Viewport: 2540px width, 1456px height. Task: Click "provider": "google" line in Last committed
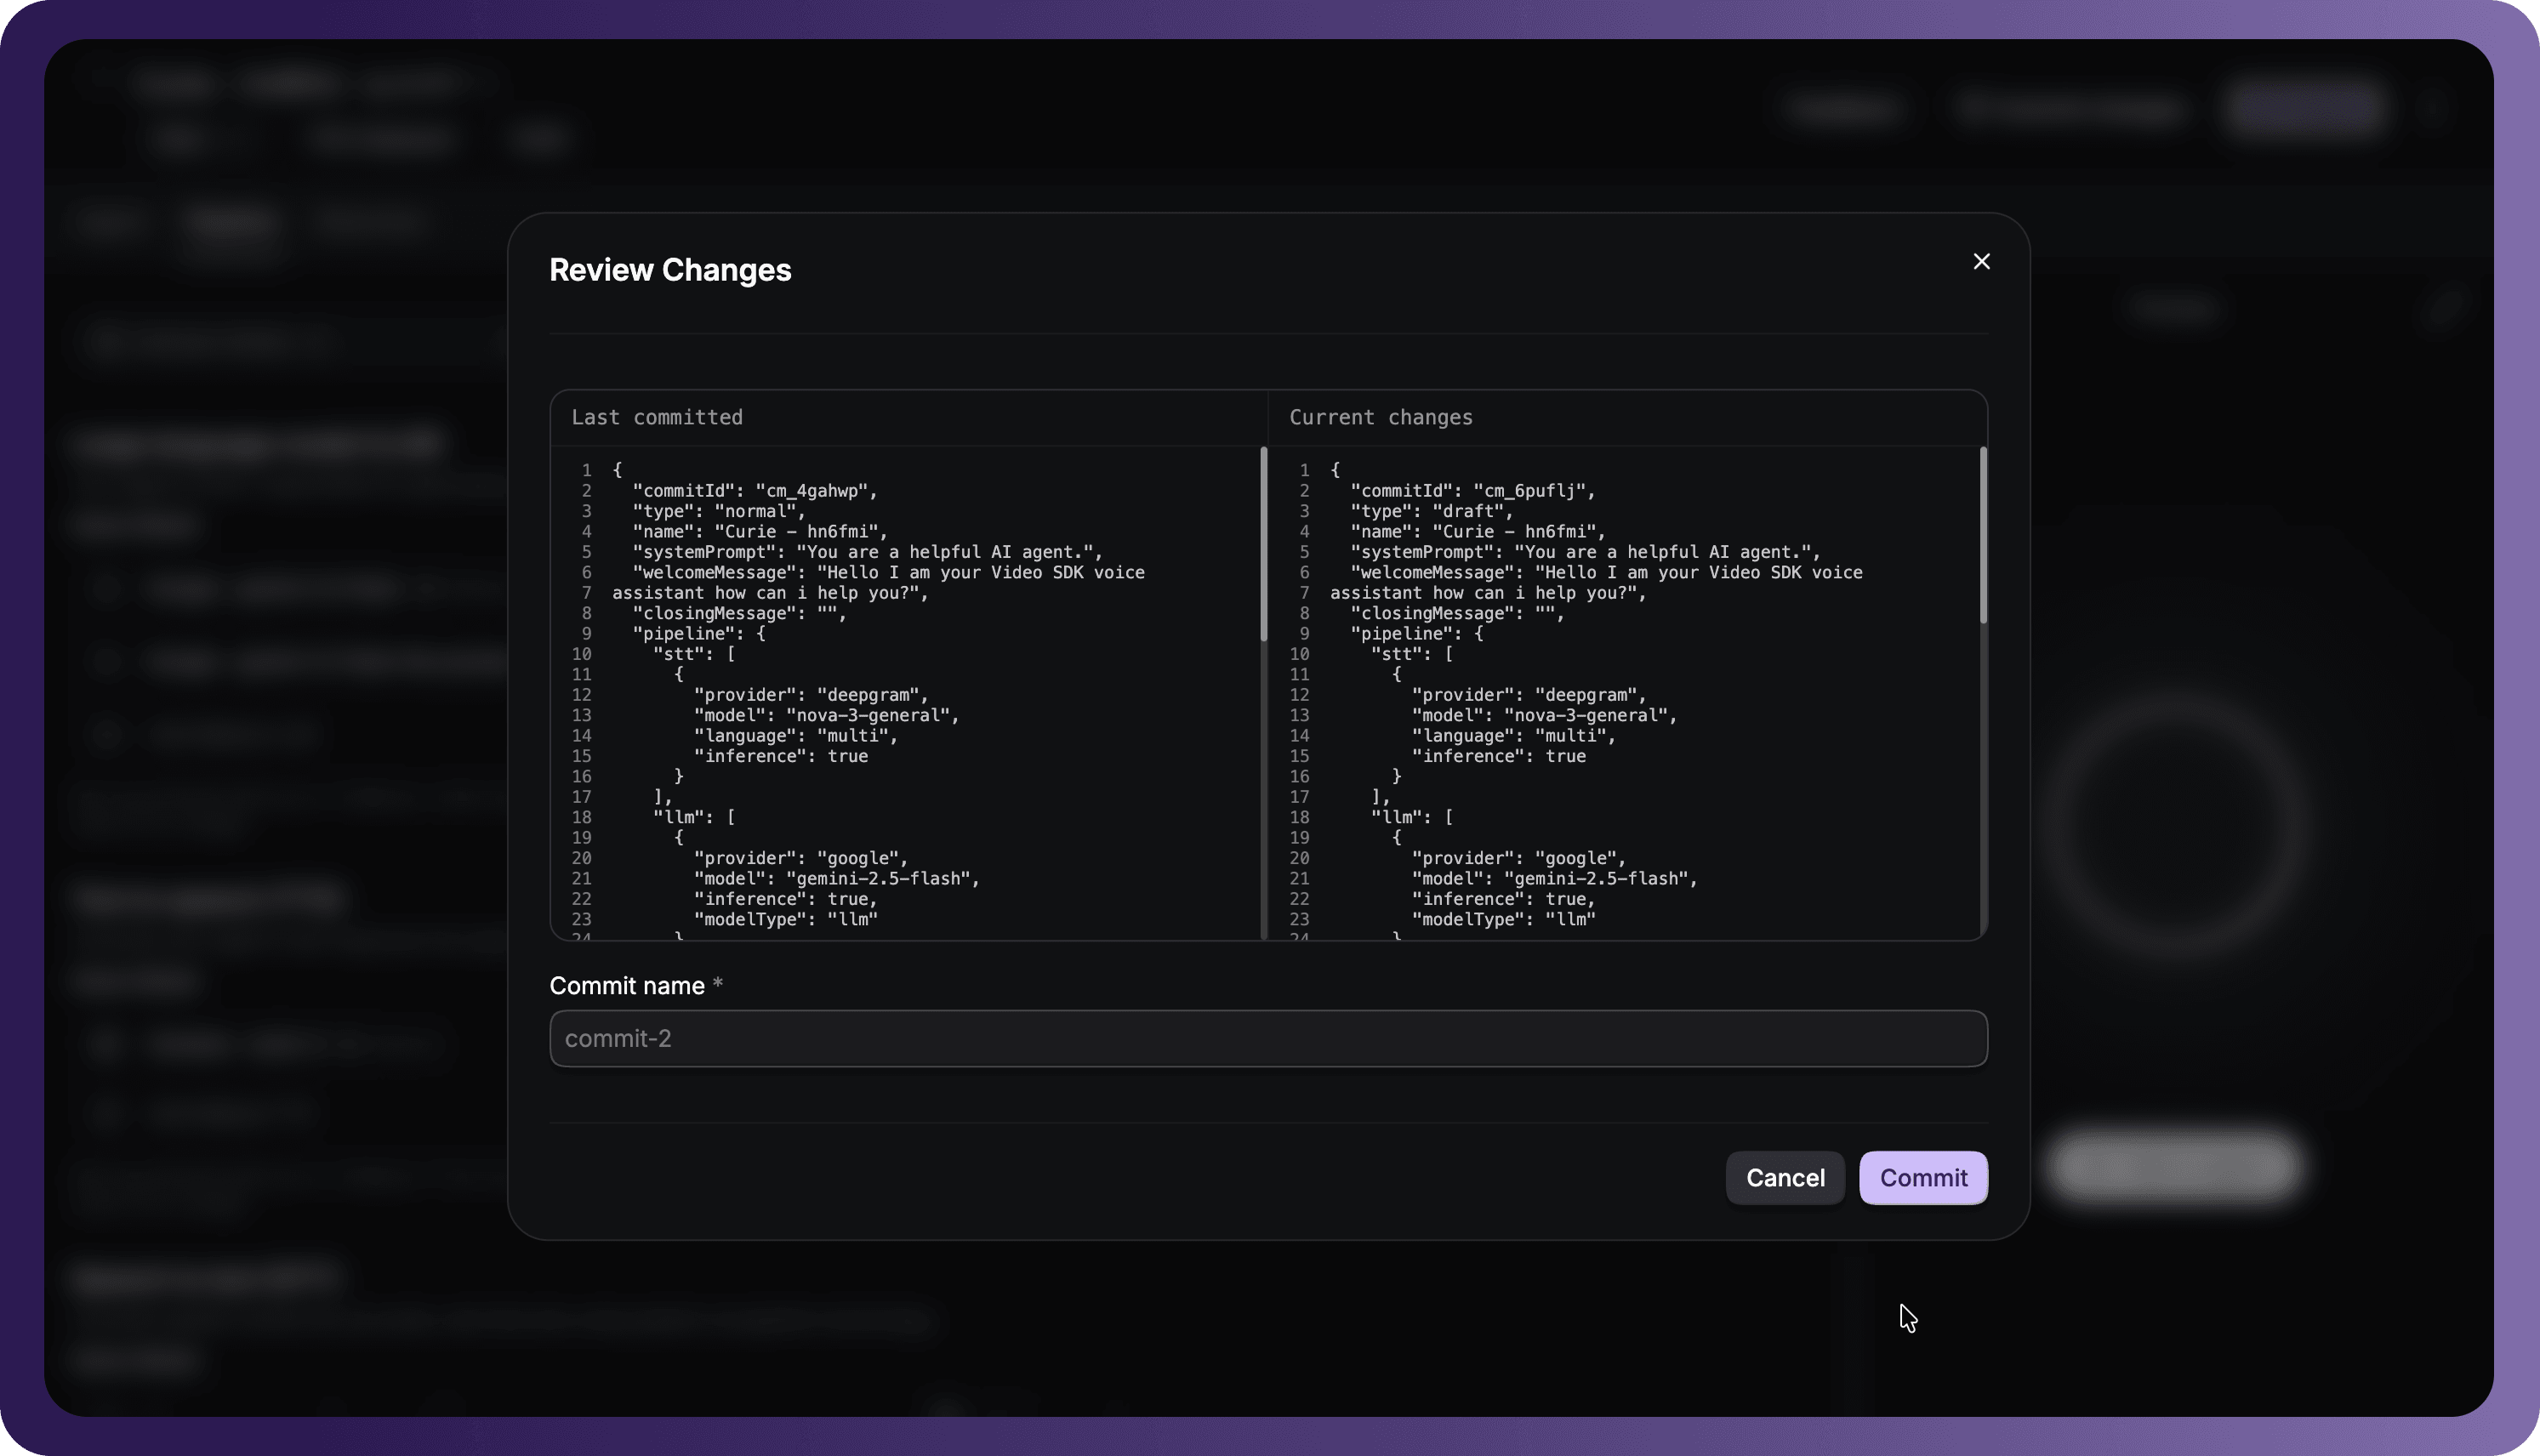tap(801, 858)
